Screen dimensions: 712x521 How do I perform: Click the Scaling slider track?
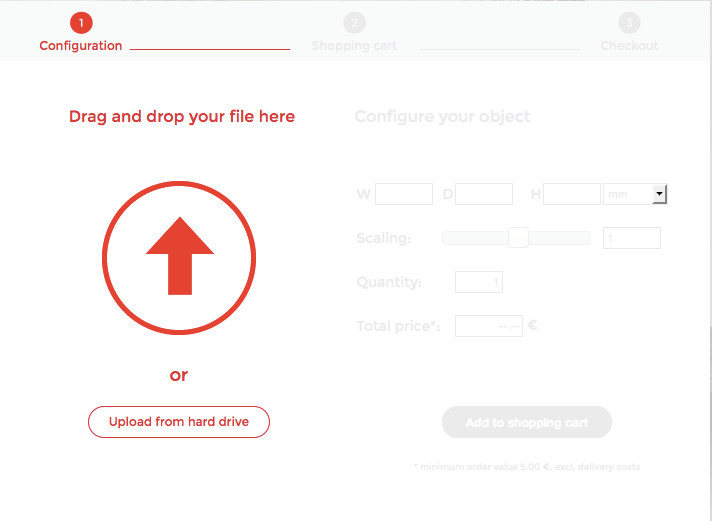tap(516, 238)
